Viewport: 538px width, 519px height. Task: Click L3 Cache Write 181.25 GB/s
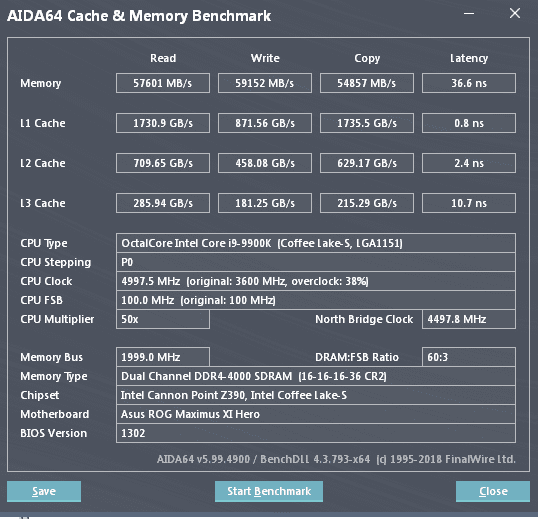pyautogui.click(x=265, y=203)
